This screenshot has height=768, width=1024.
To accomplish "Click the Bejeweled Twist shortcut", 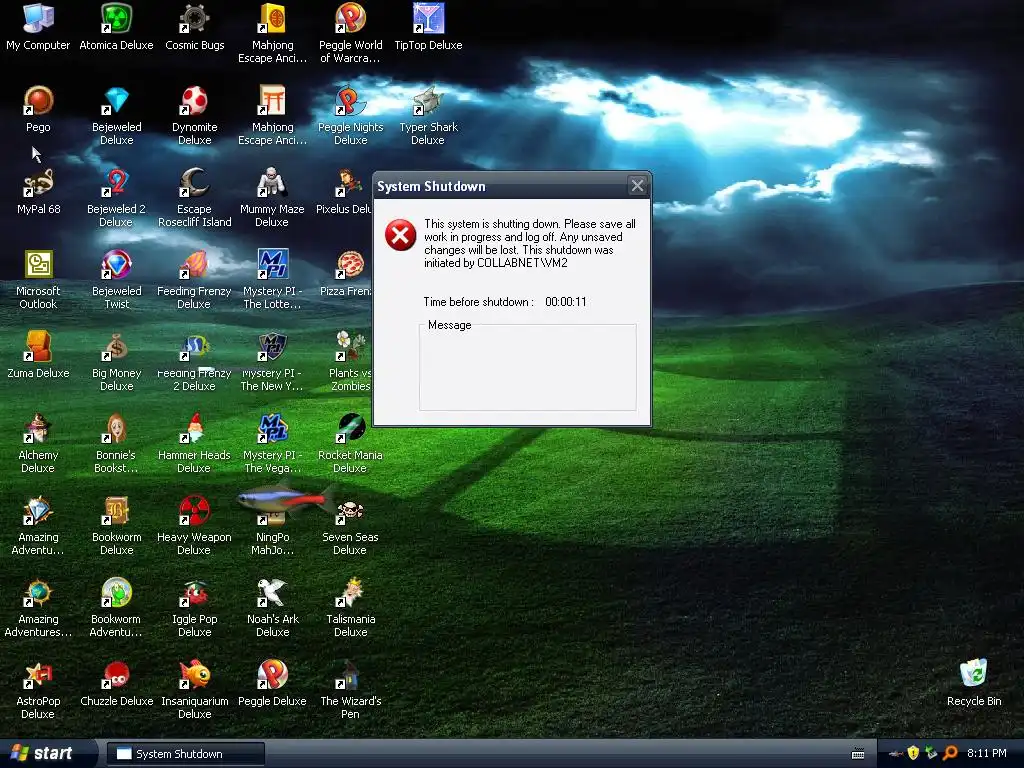I will pos(116,280).
